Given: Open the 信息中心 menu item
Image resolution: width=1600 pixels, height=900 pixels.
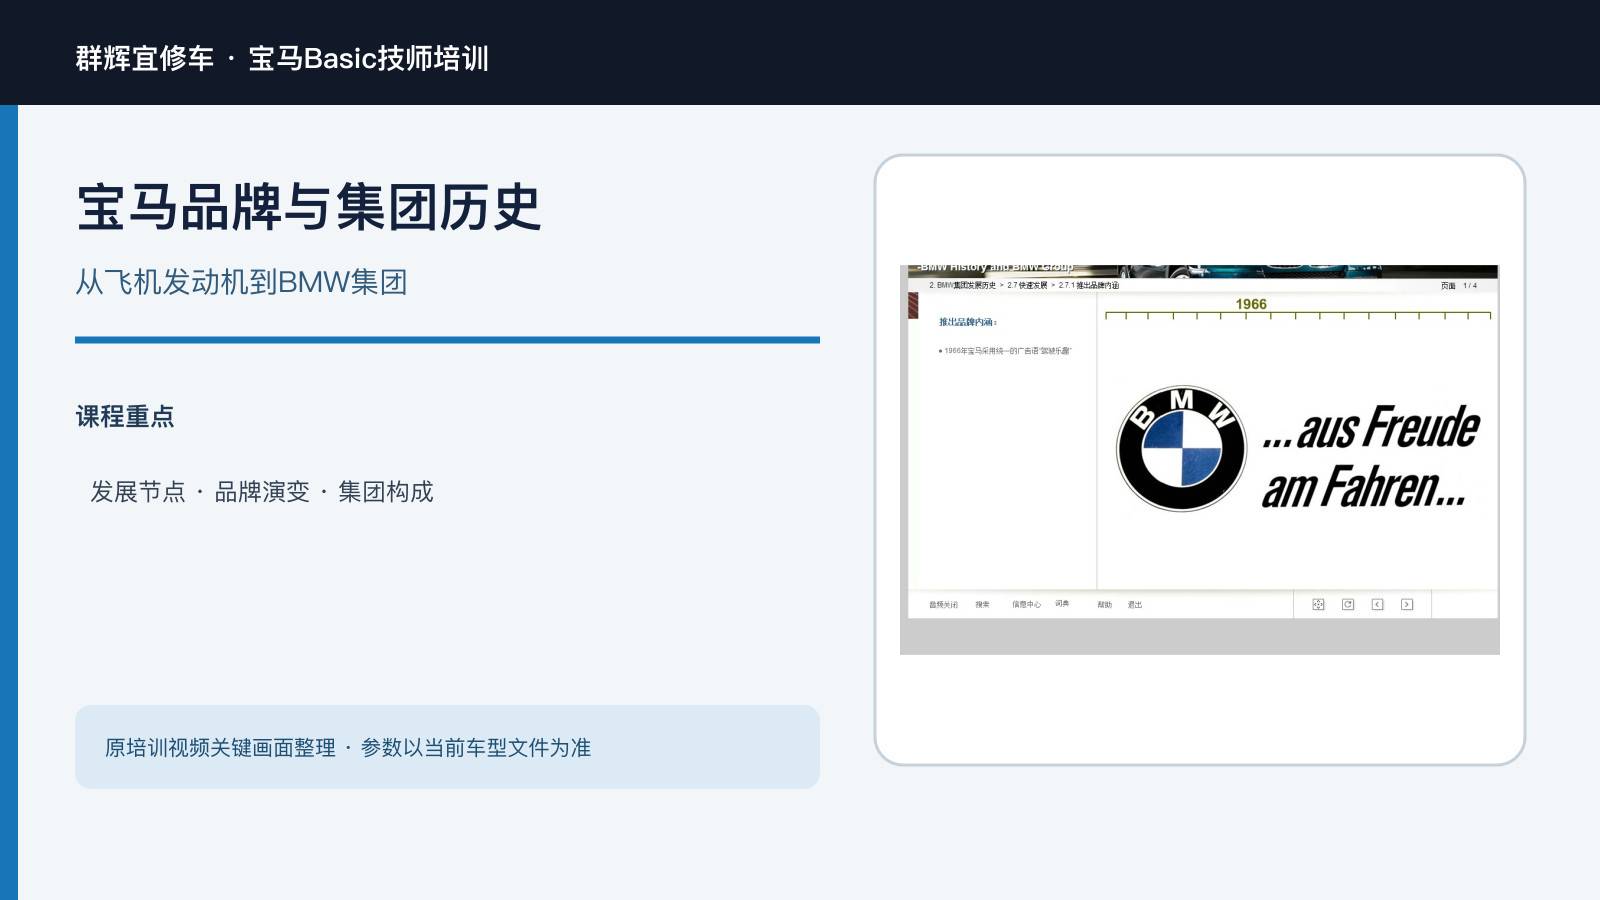Looking at the screenshot, I should [1026, 604].
